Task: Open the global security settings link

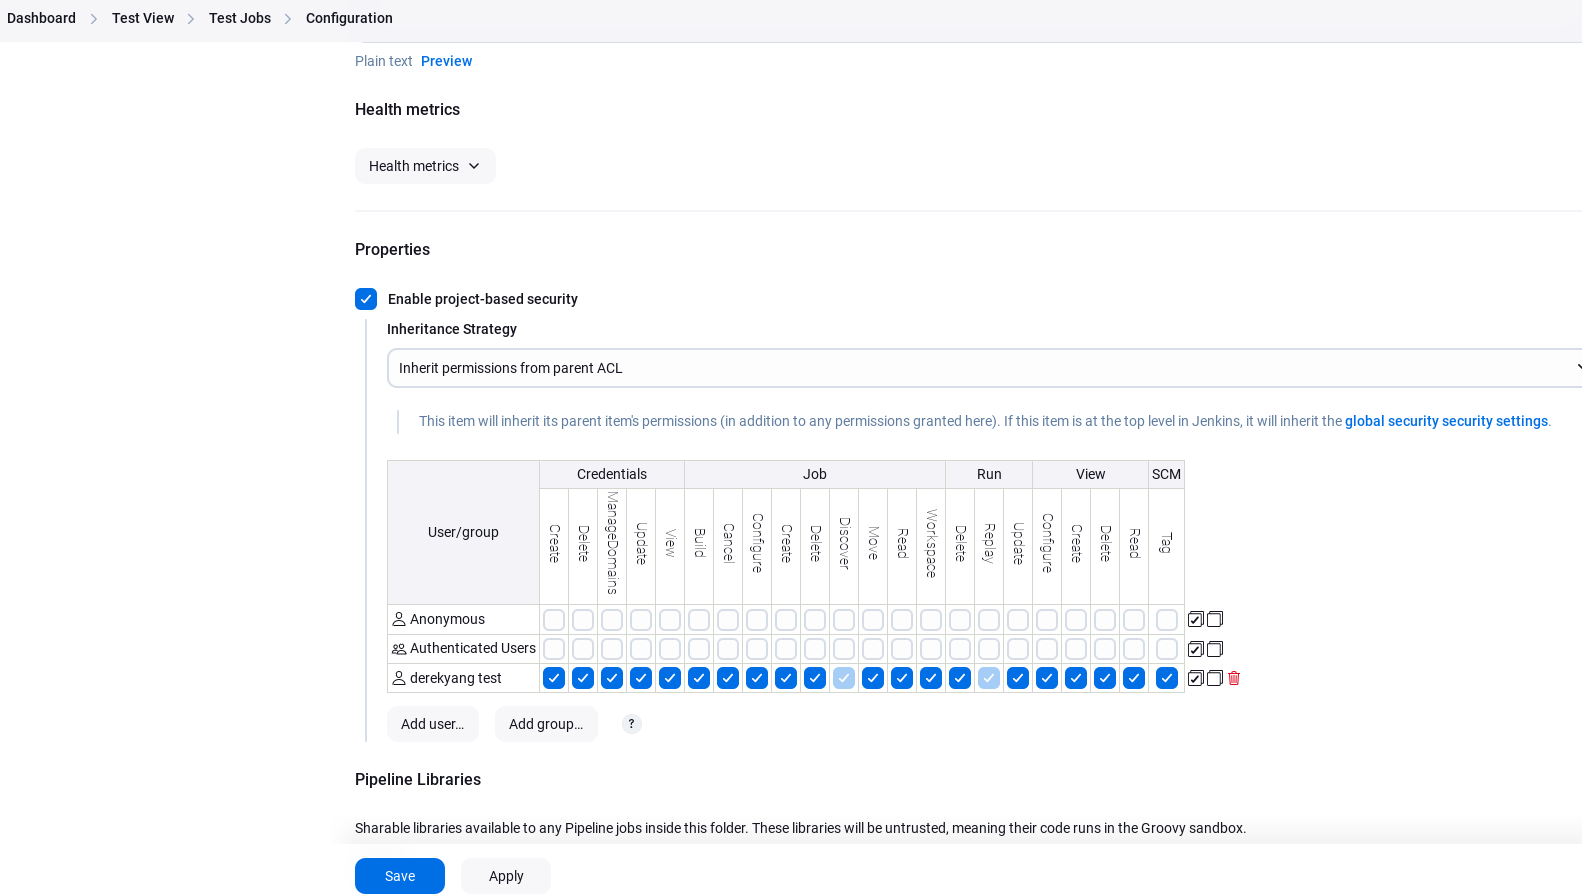Action: click(1446, 421)
